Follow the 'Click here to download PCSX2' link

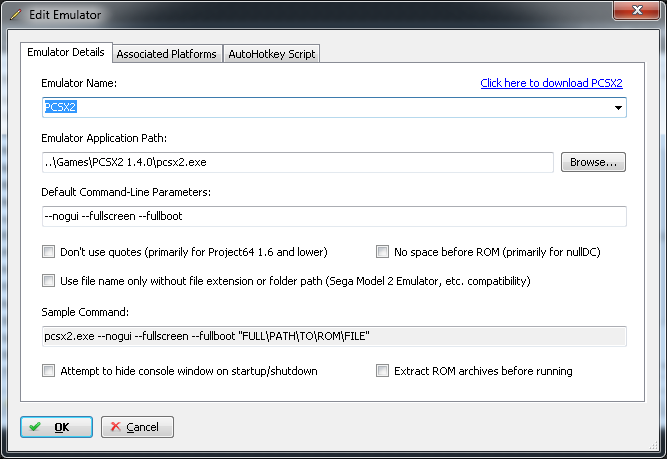point(551,83)
